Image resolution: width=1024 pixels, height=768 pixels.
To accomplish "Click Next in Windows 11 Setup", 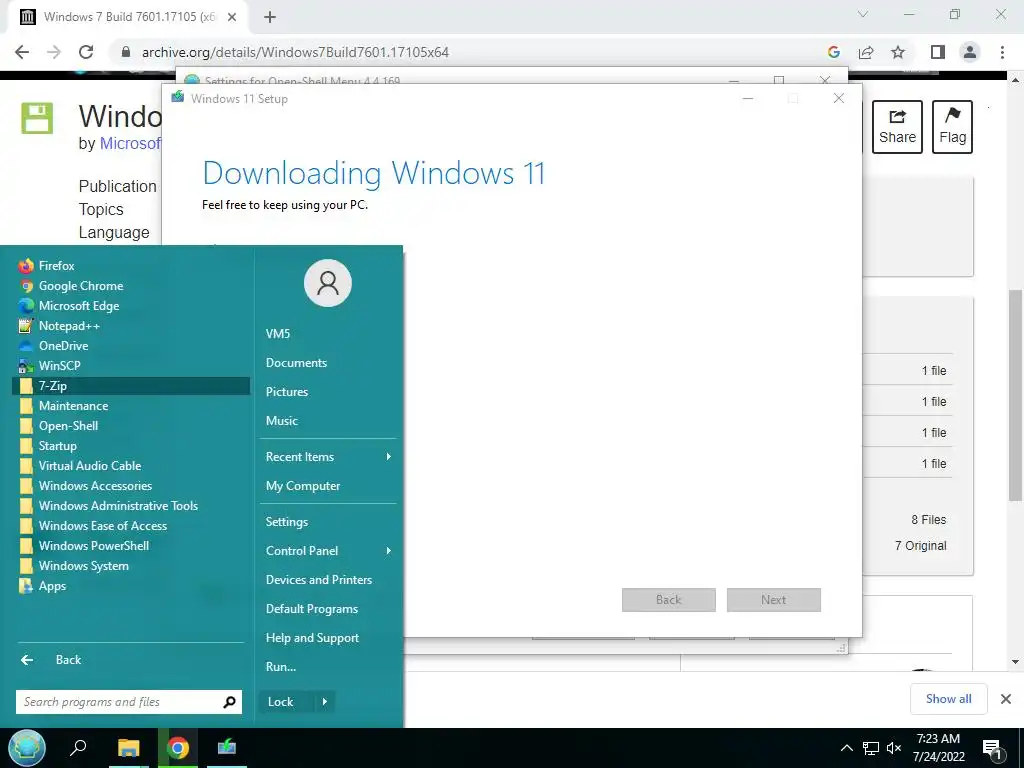I will click(x=774, y=600).
